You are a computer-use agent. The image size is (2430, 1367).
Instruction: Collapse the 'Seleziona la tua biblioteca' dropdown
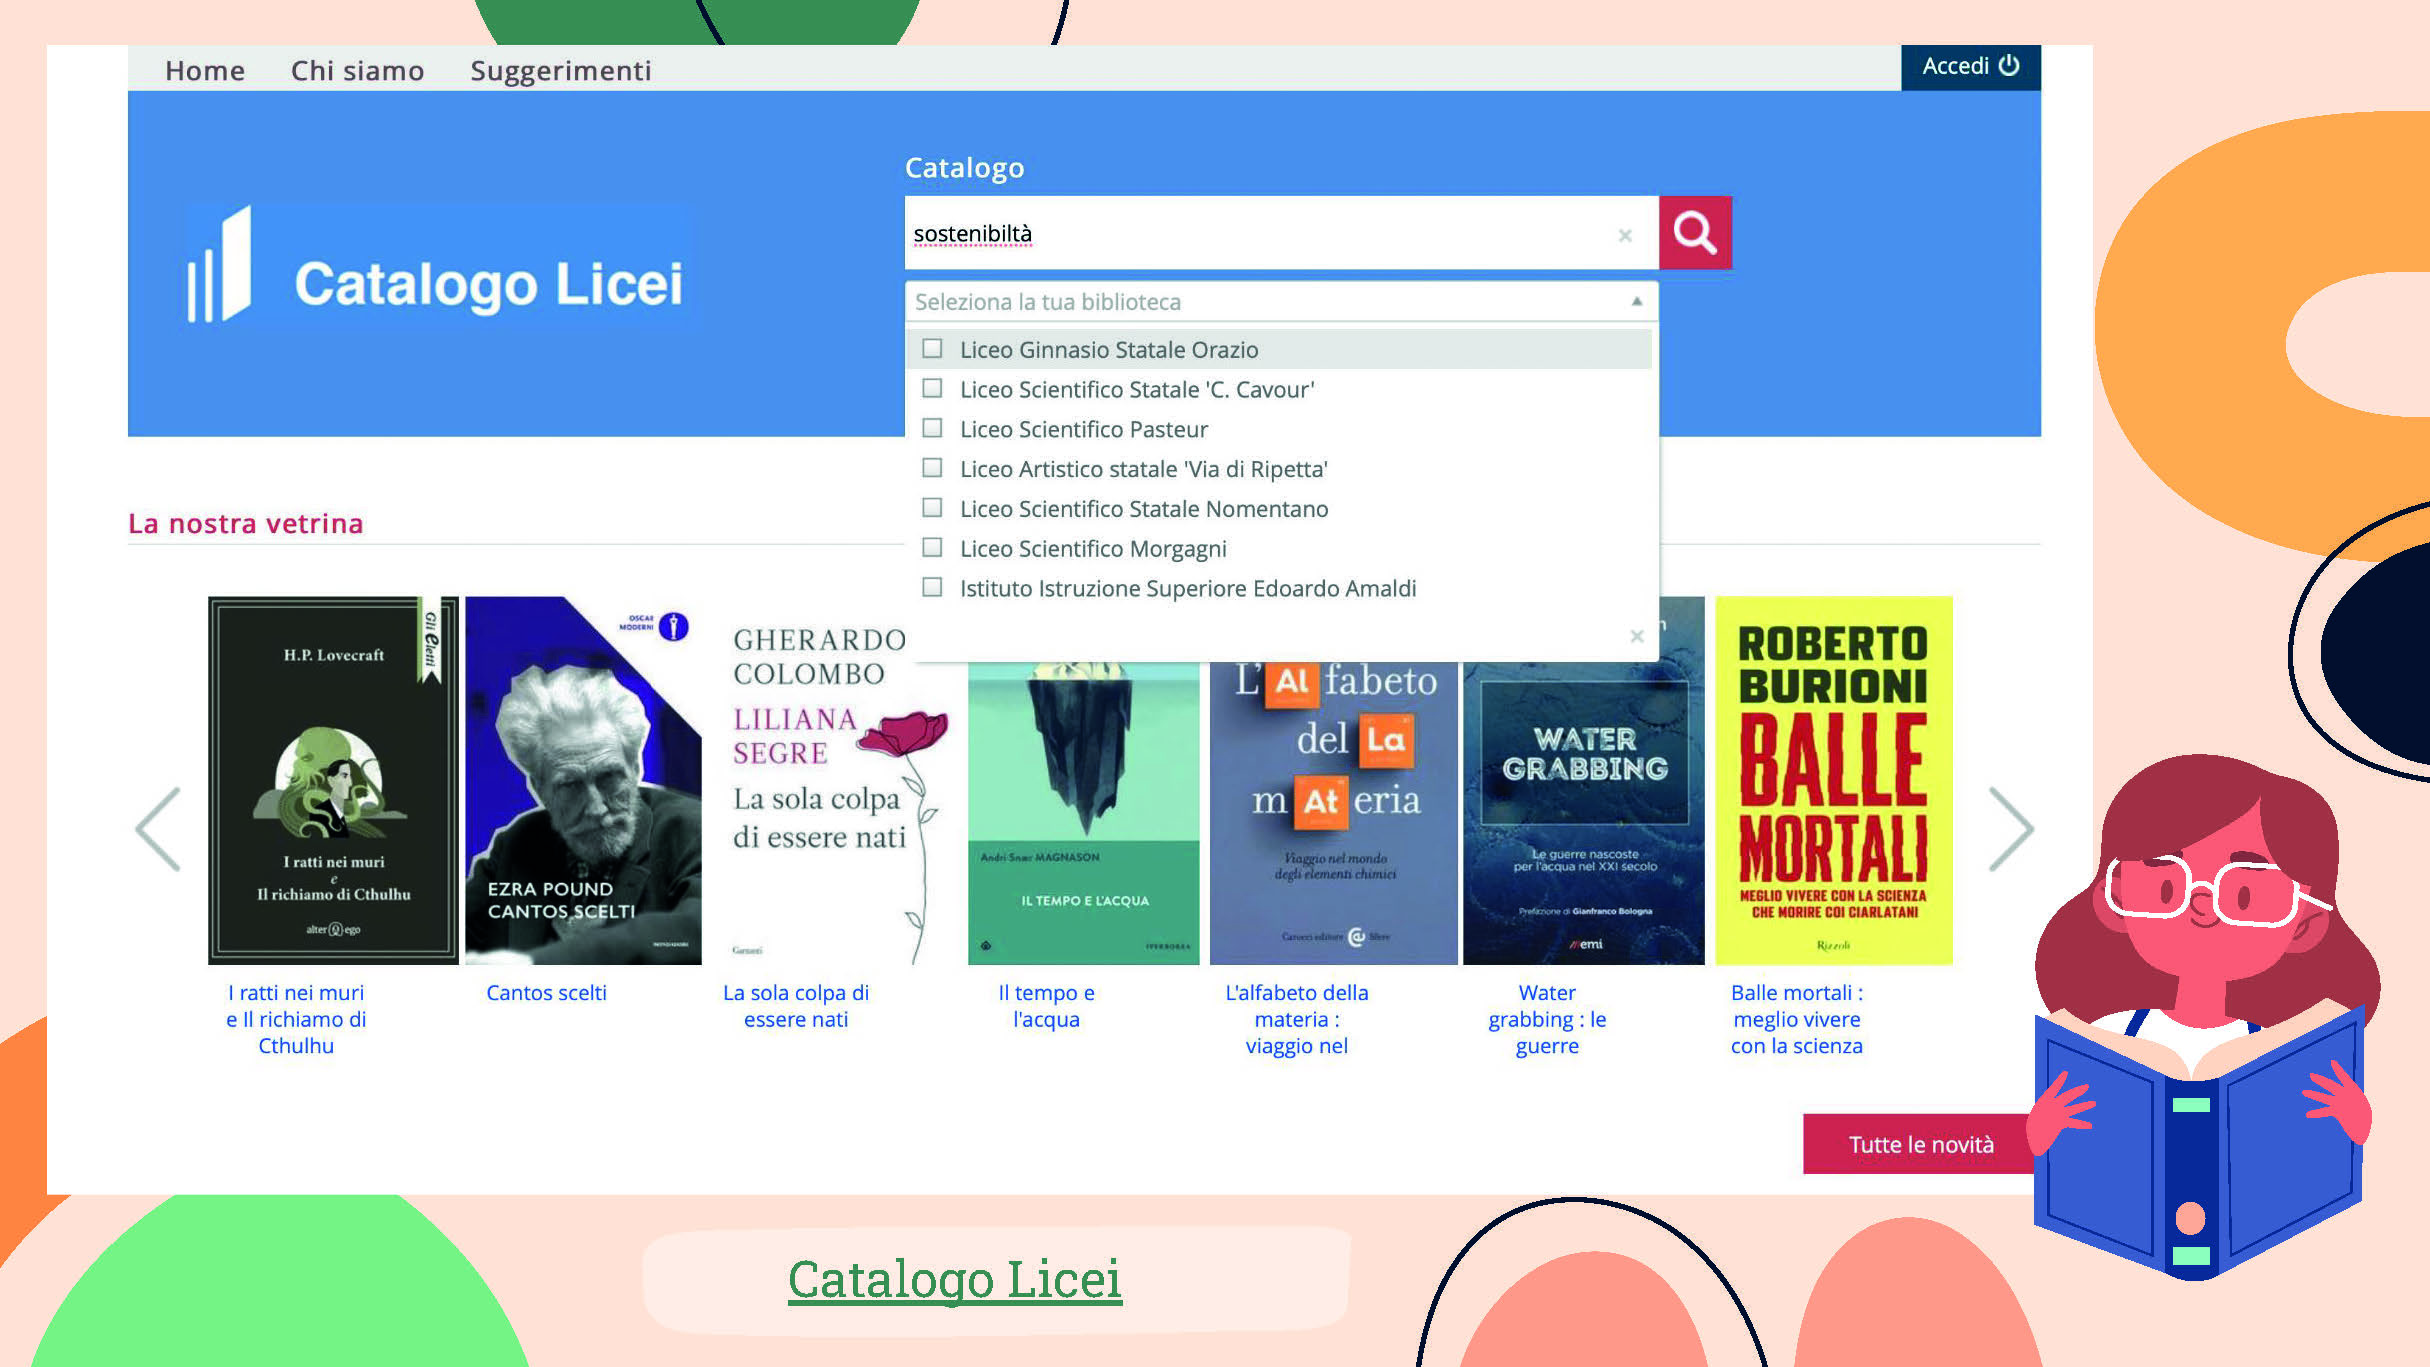(x=1637, y=301)
